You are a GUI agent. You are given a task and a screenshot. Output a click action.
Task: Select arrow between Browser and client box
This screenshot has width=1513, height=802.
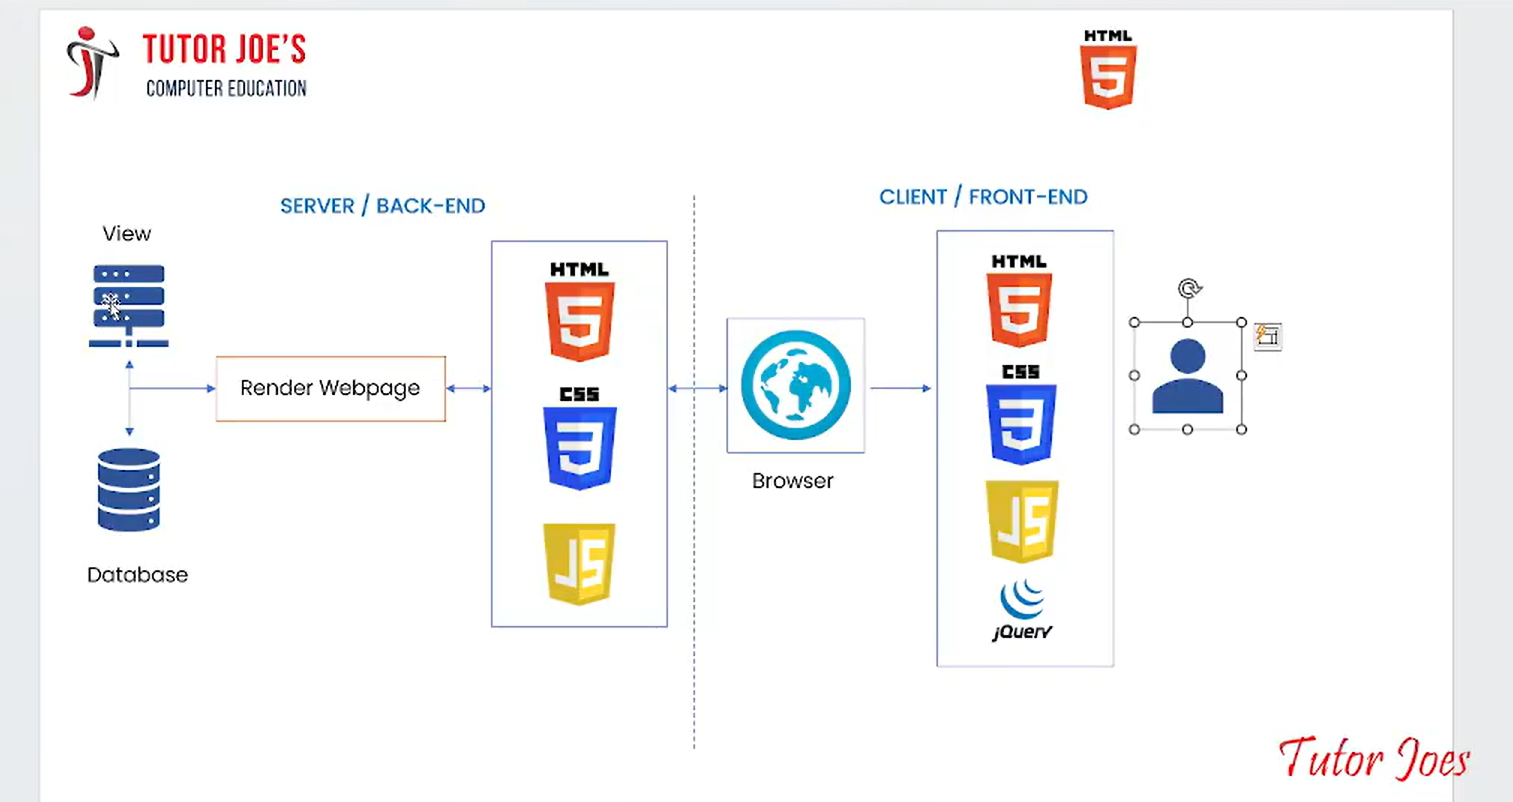point(901,388)
